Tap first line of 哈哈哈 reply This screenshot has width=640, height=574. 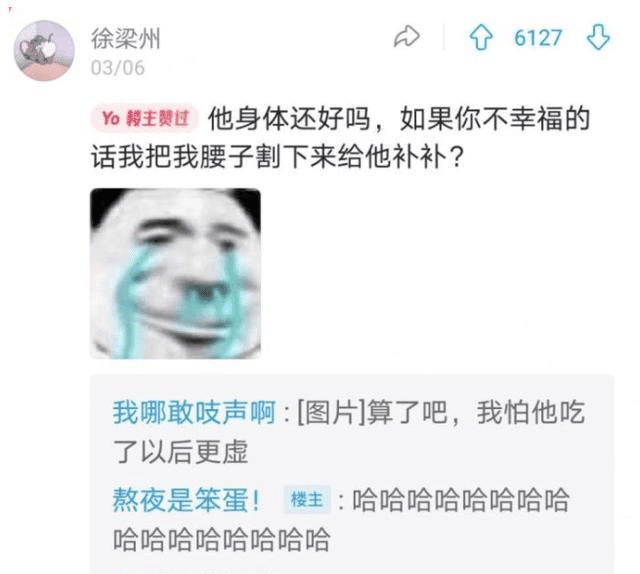coord(461,500)
